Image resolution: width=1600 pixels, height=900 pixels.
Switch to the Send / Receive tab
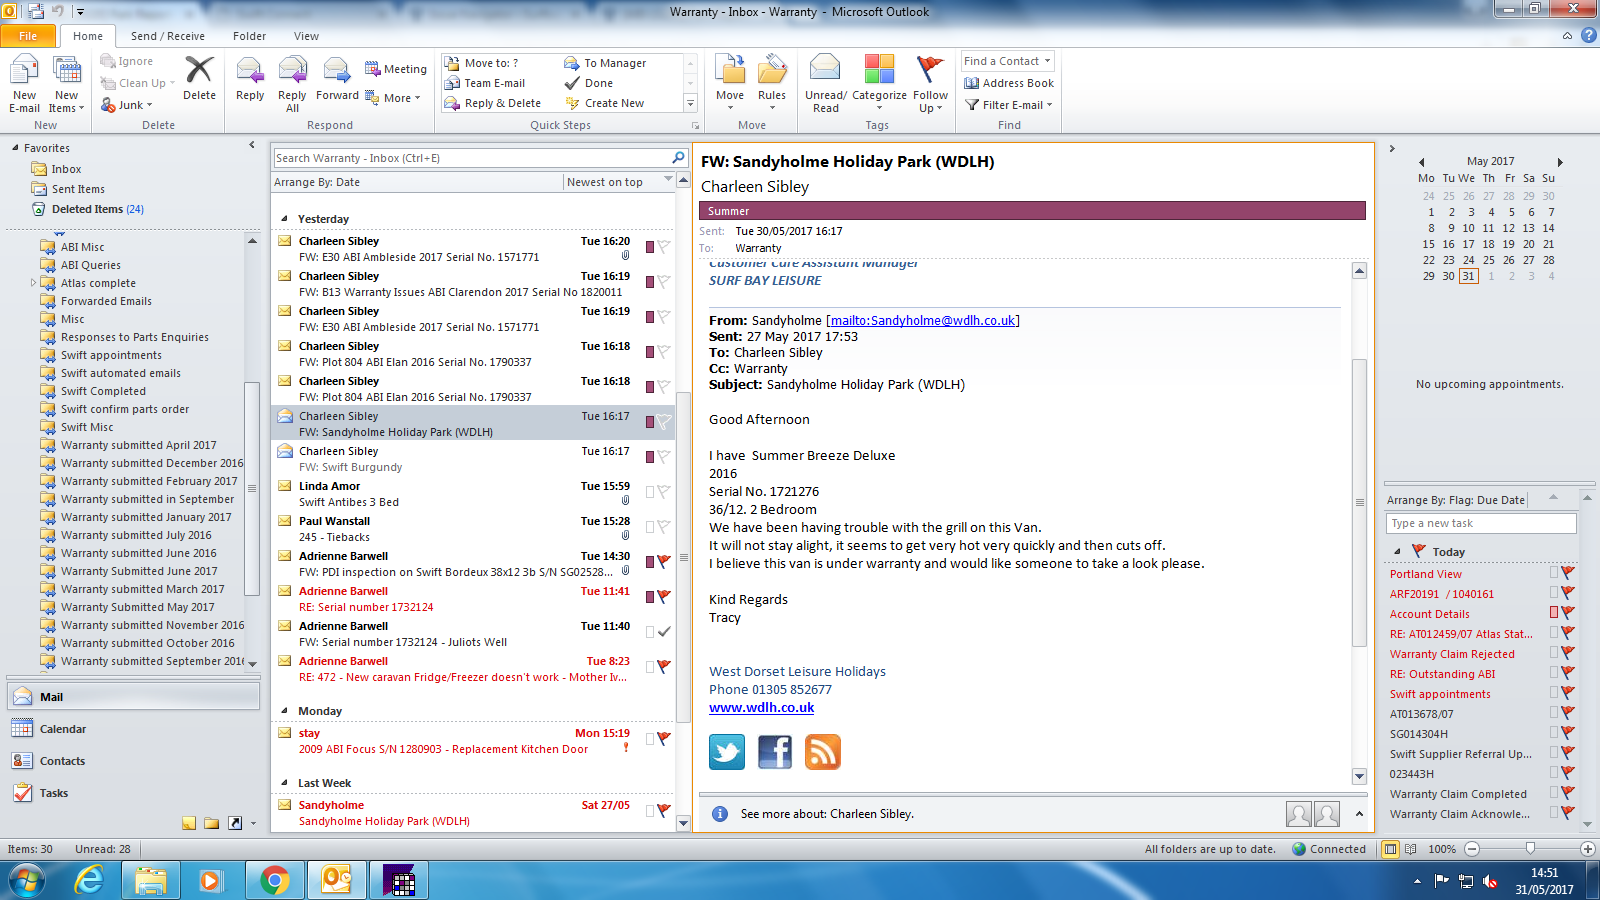(168, 36)
